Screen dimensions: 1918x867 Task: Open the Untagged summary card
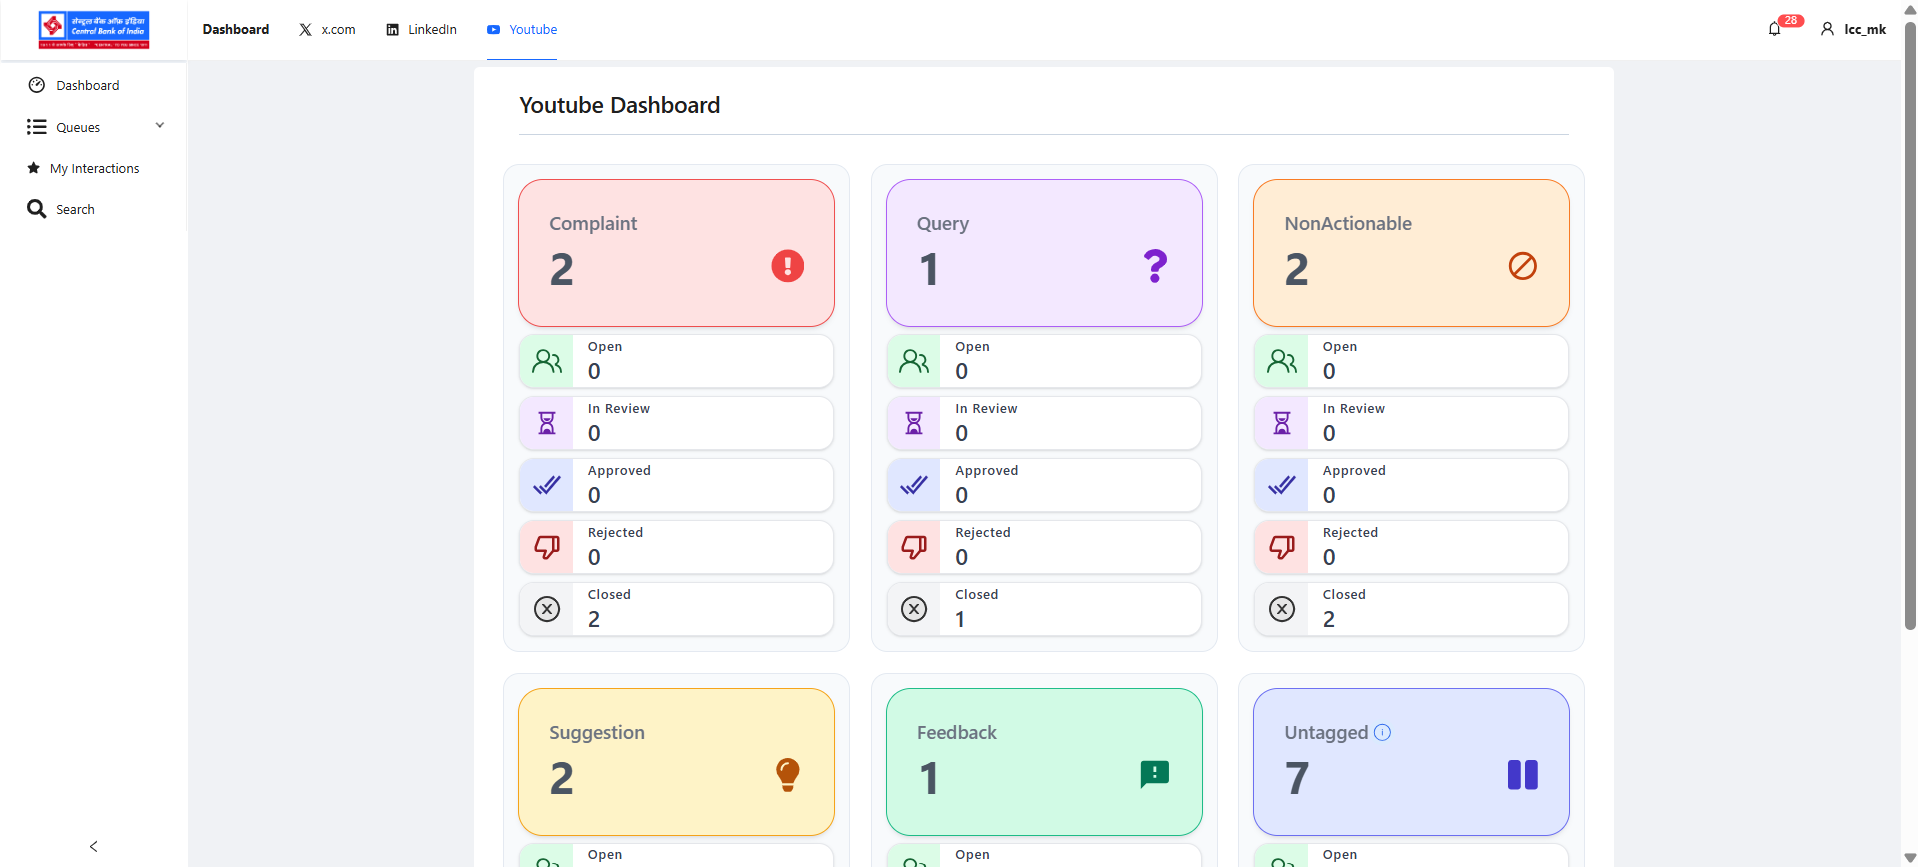pos(1411,762)
